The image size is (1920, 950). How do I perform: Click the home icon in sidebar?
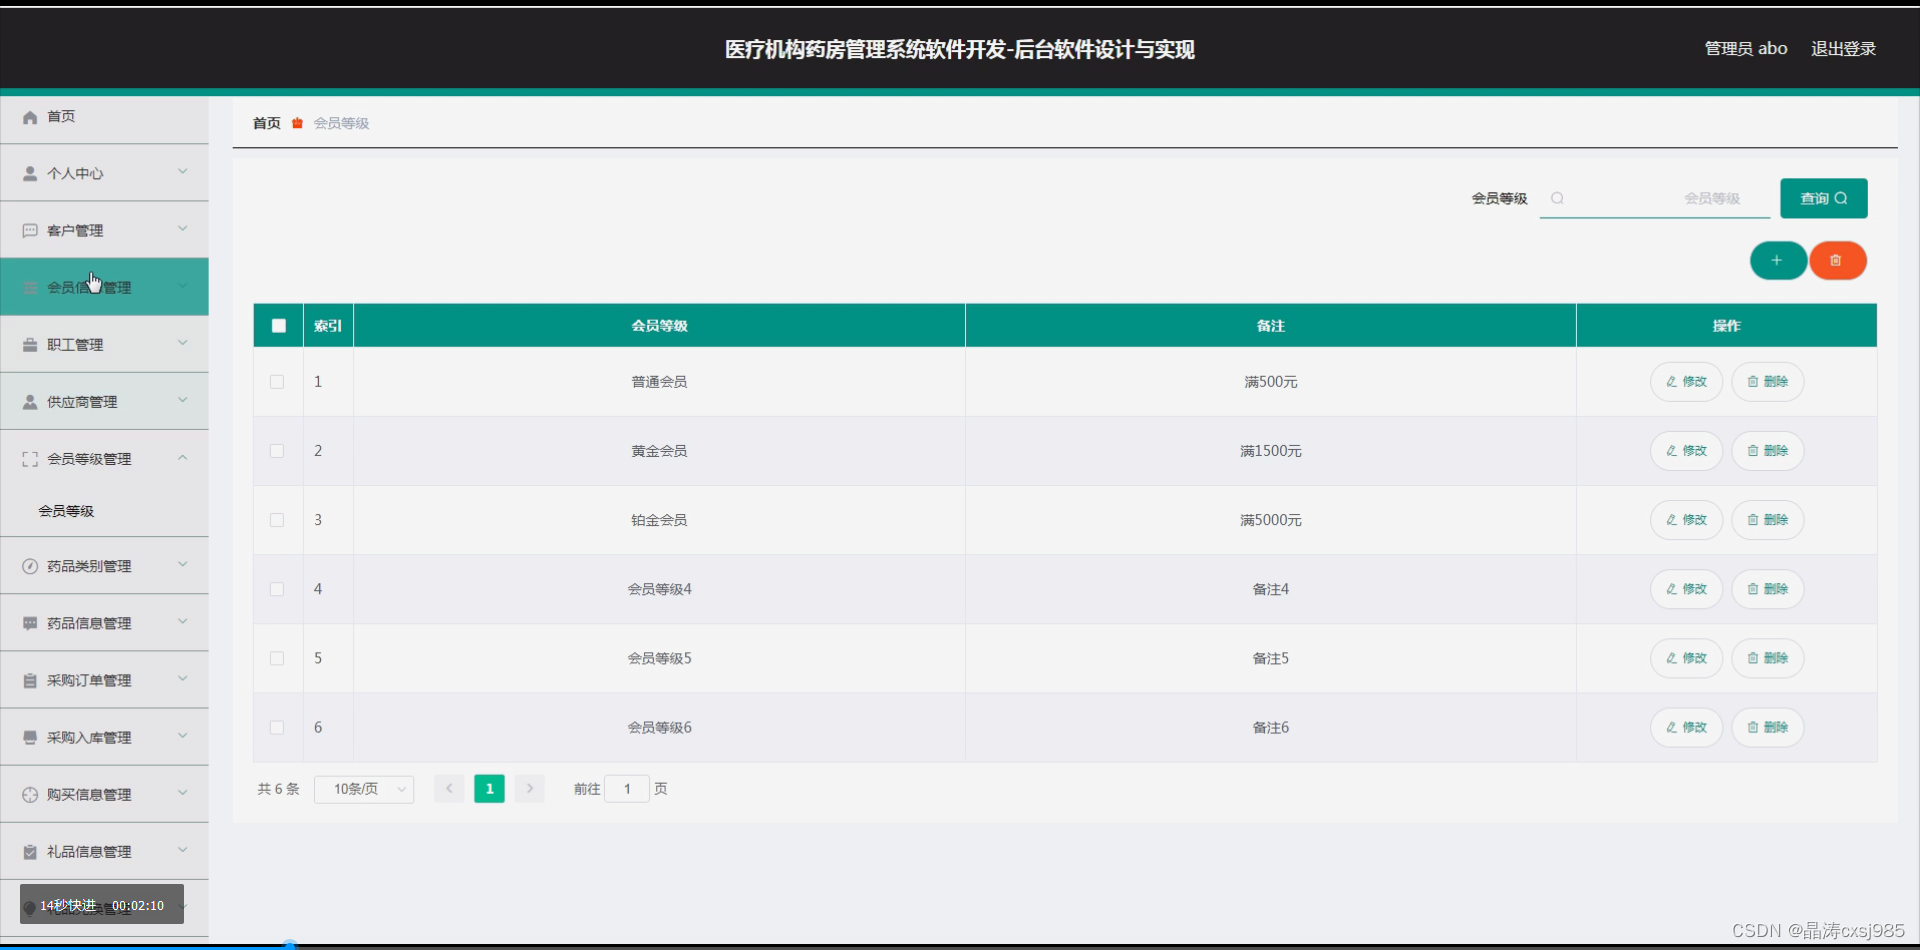click(x=30, y=117)
